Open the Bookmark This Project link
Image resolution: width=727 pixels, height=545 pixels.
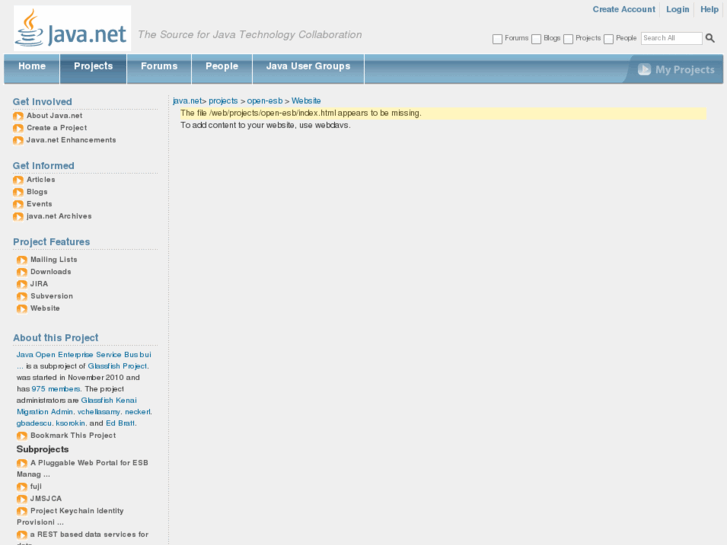click(x=73, y=435)
